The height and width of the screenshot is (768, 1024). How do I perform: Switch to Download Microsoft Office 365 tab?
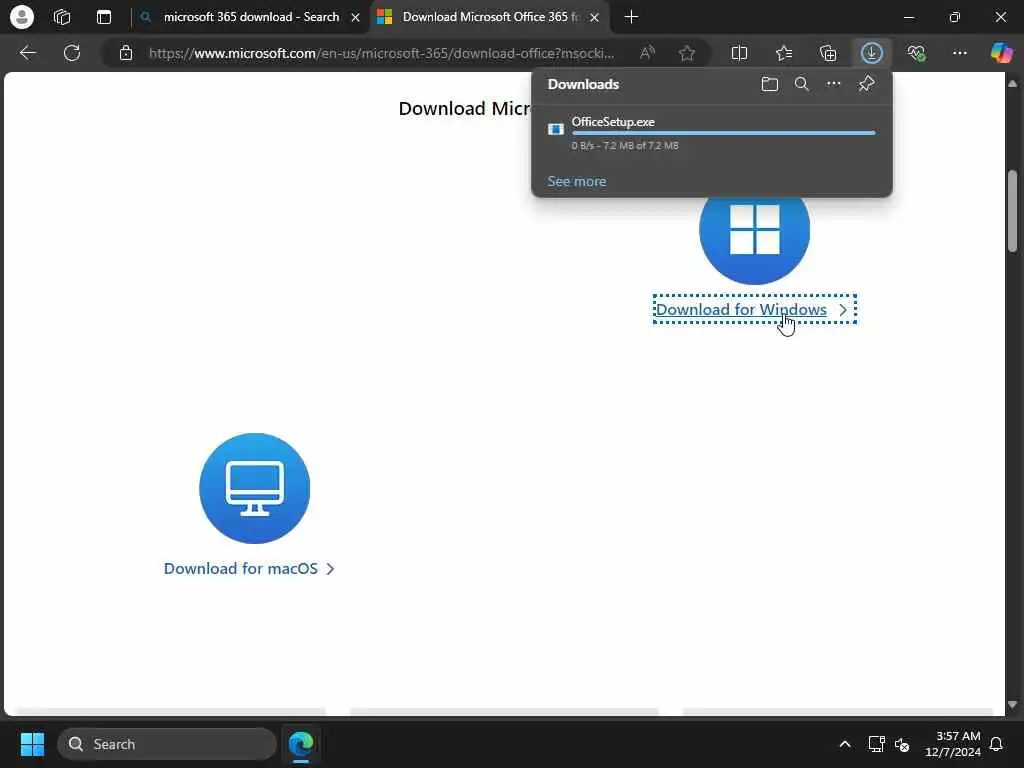point(490,17)
